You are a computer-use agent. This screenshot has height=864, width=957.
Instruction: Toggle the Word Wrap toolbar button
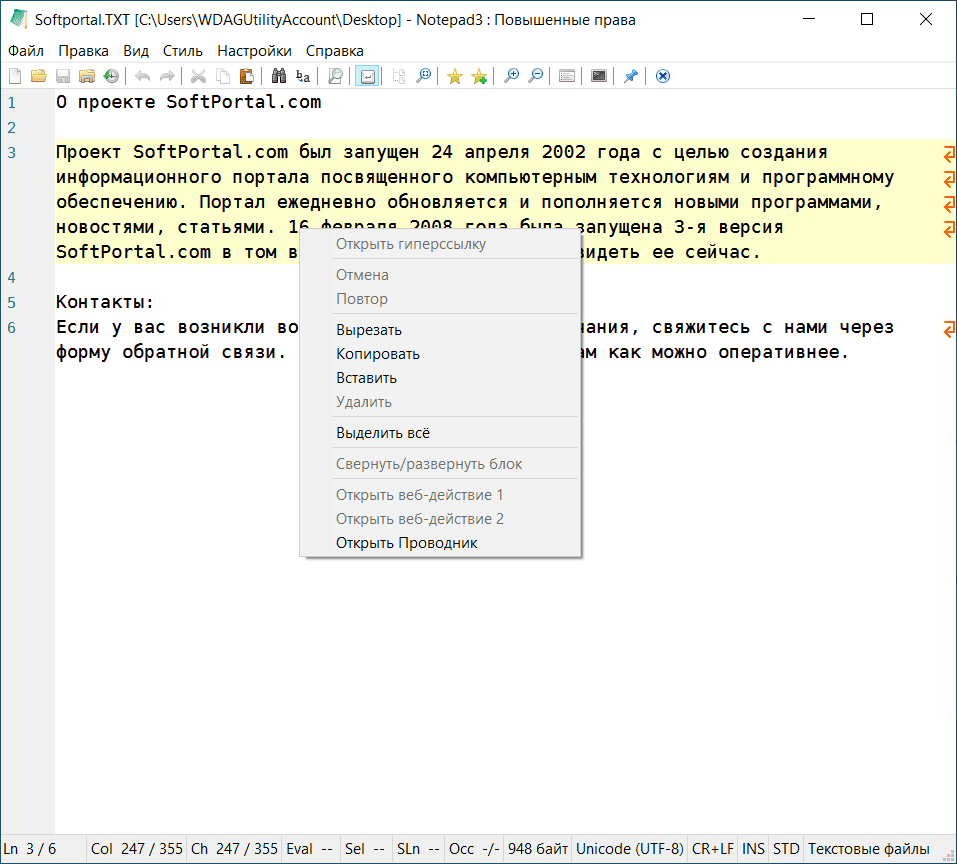tap(367, 76)
